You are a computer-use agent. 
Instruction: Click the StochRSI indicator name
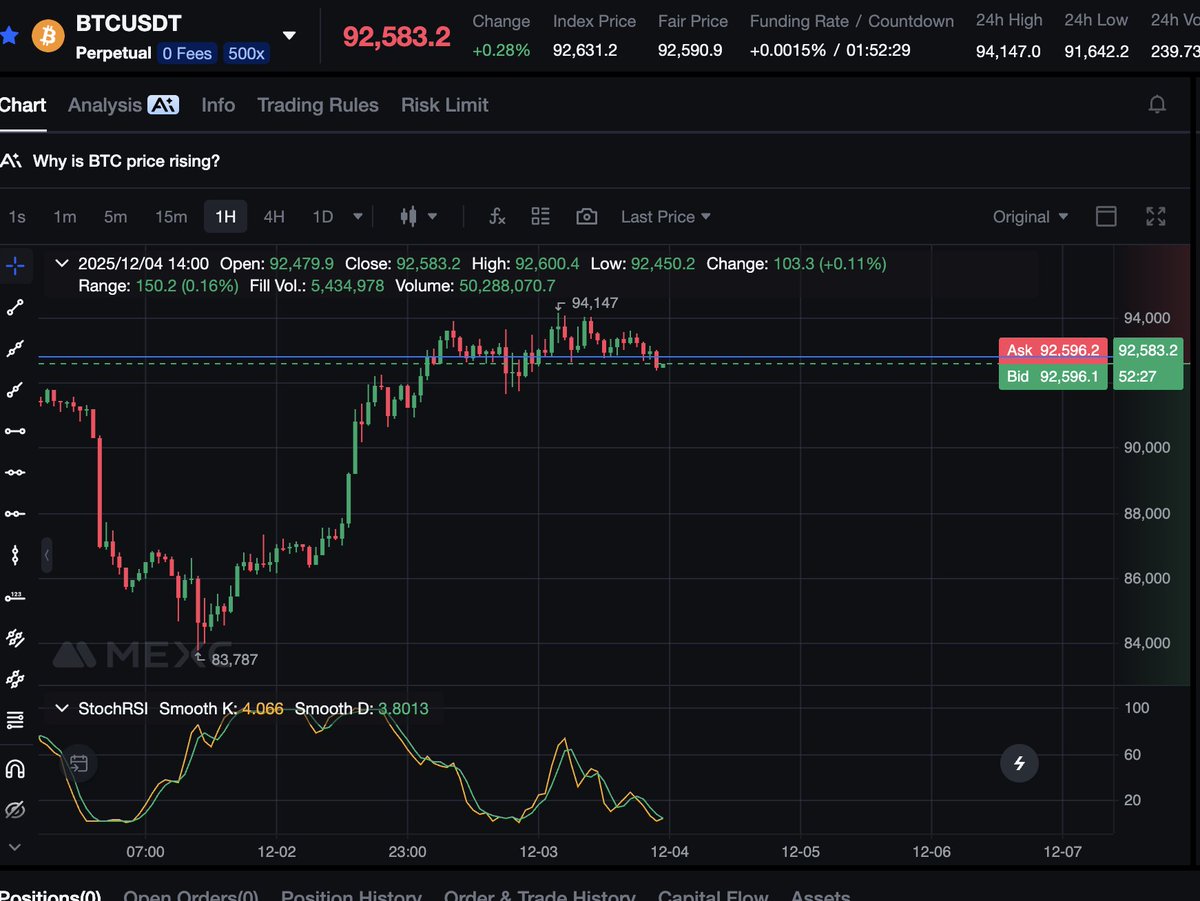113,708
